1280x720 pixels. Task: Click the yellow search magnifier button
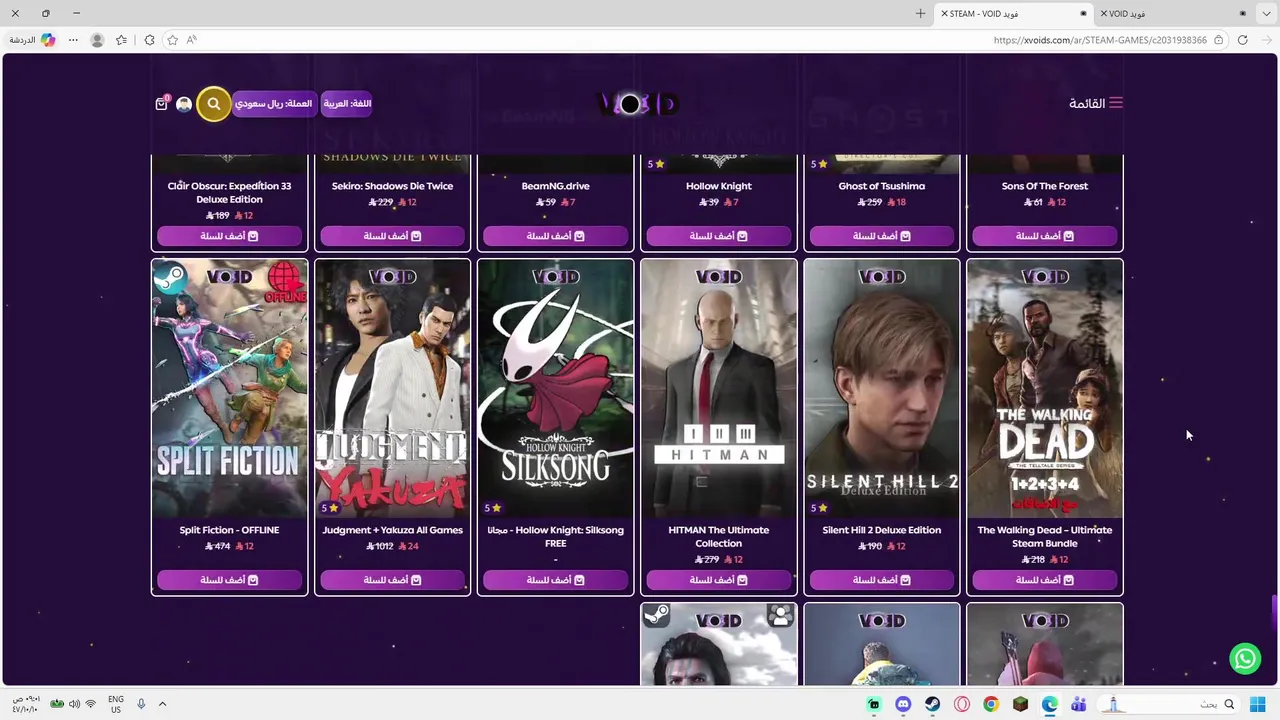point(213,104)
